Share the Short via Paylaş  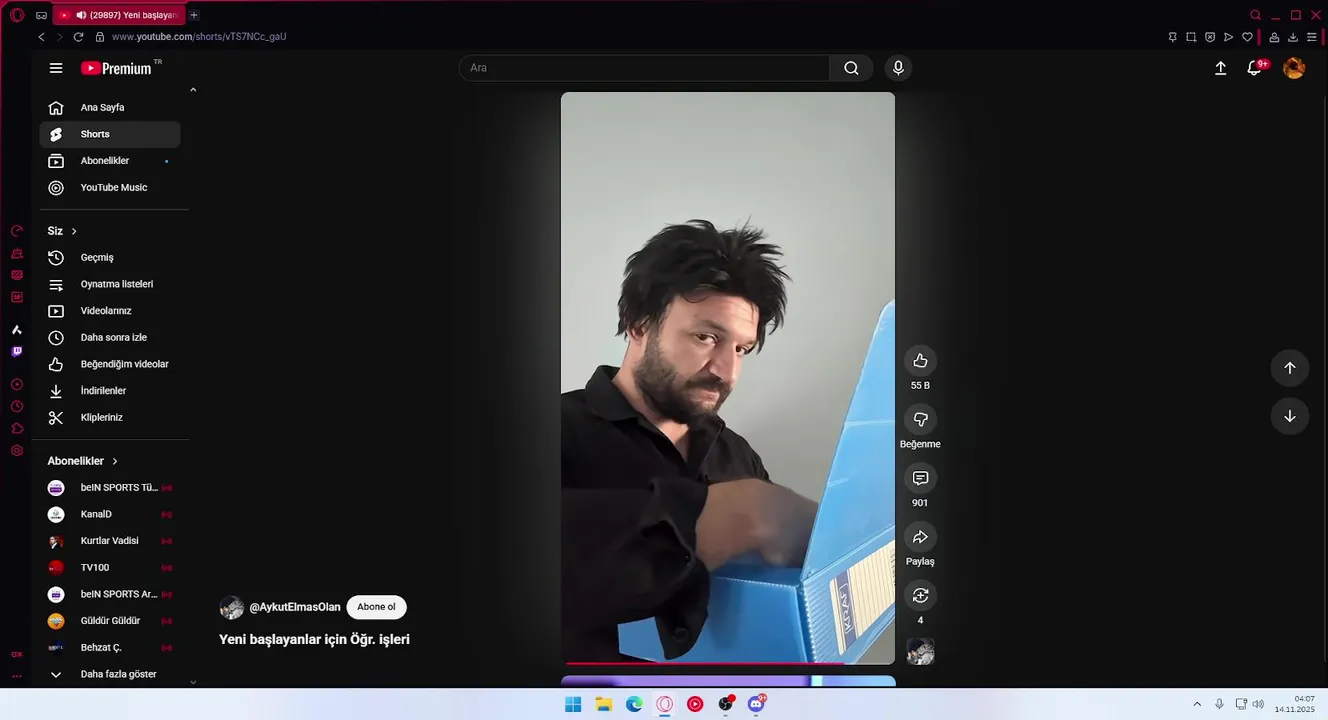[x=920, y=537]
